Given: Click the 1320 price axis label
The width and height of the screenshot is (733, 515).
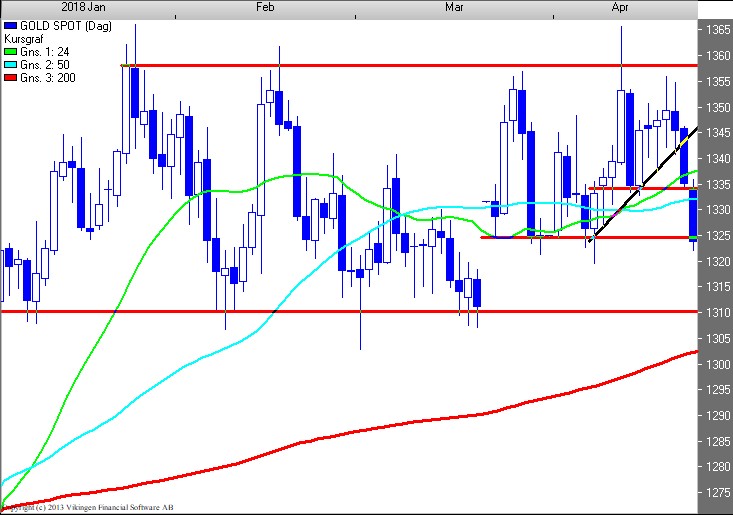Looking at the screenshot, I should tap(718, 262).
